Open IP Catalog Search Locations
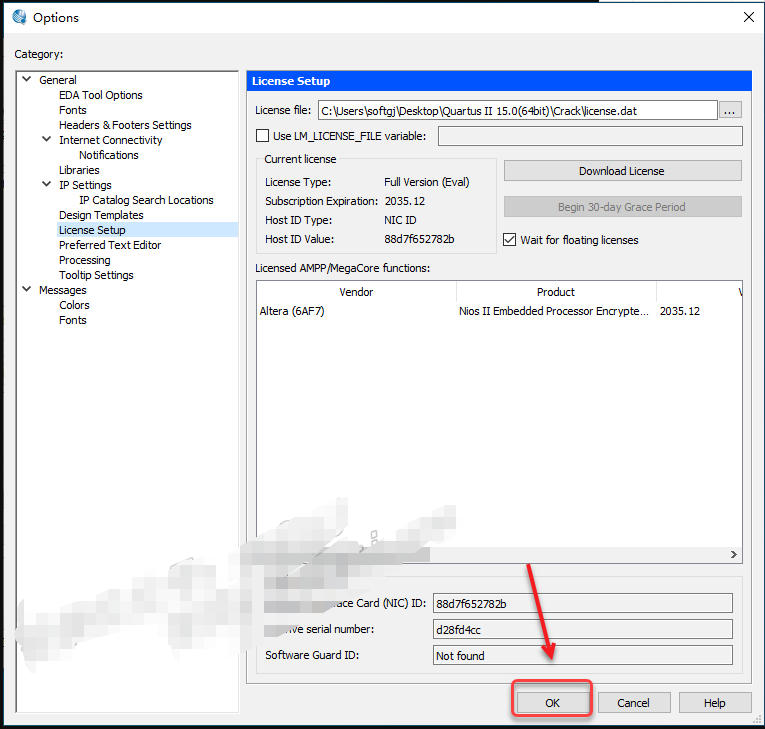 (146, 200)
